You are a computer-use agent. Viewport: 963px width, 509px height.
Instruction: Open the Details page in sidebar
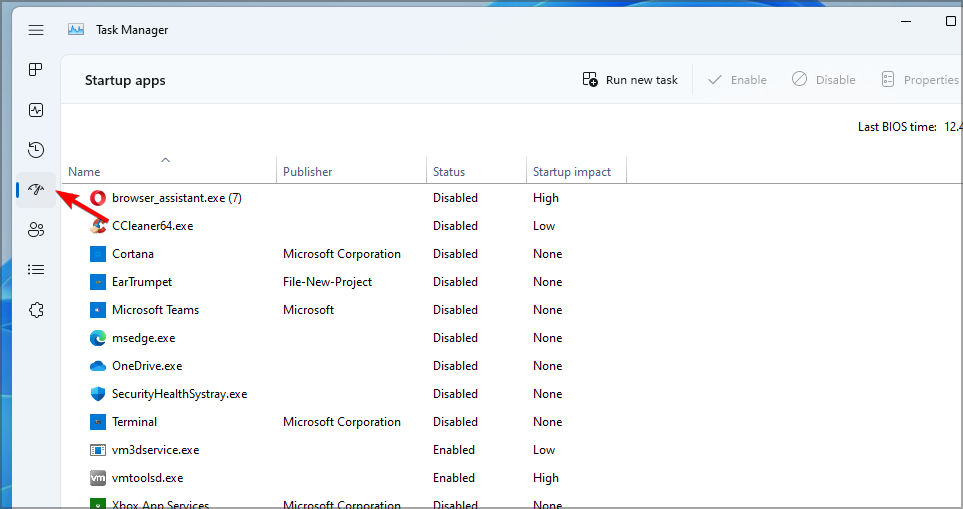click(x=36, y=270)
